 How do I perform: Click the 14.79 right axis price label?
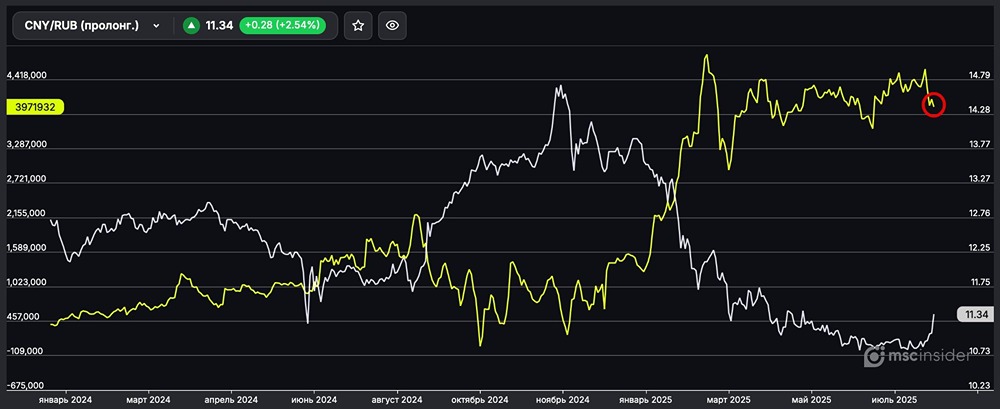972,75
